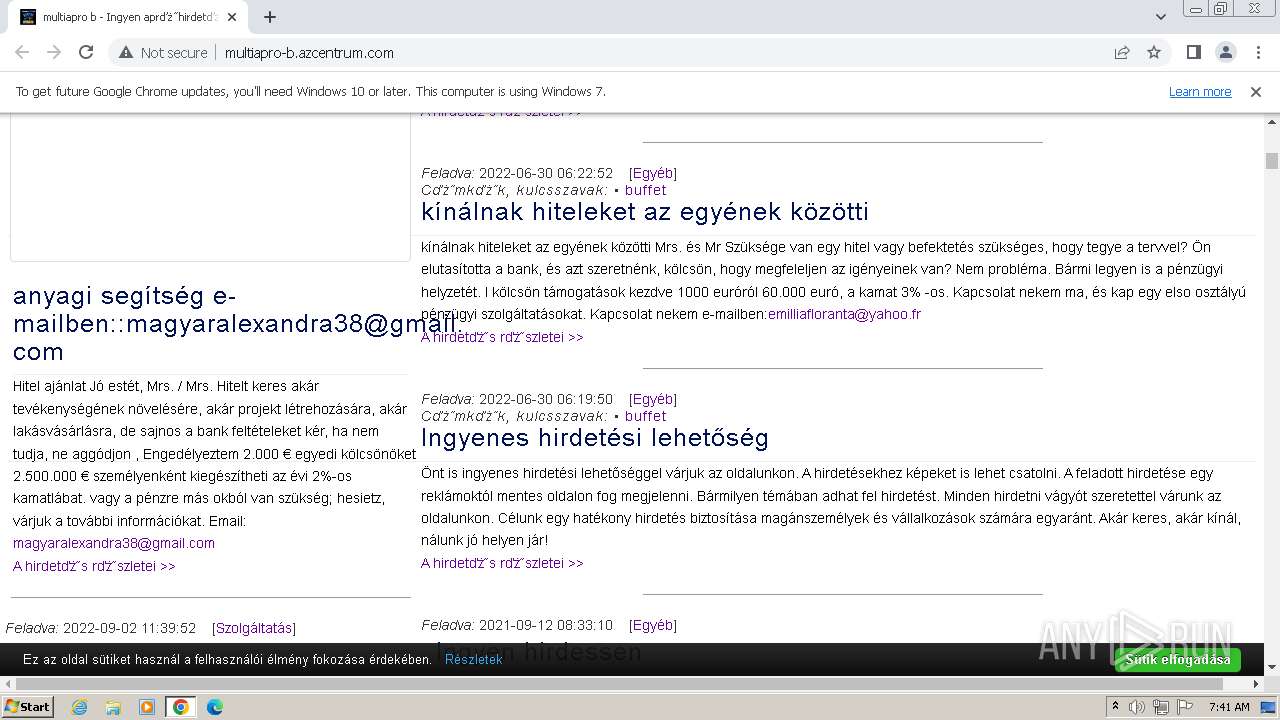Open the system clock showing 7:41 AM
The image size is (1280, 720).
coord(1229,707)
